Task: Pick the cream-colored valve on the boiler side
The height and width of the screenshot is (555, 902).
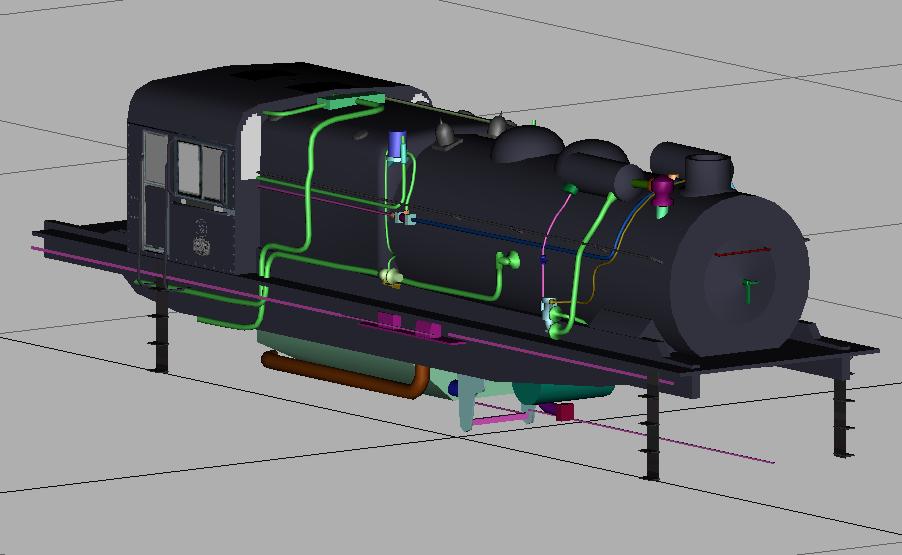Action: [x=390, y=276]
